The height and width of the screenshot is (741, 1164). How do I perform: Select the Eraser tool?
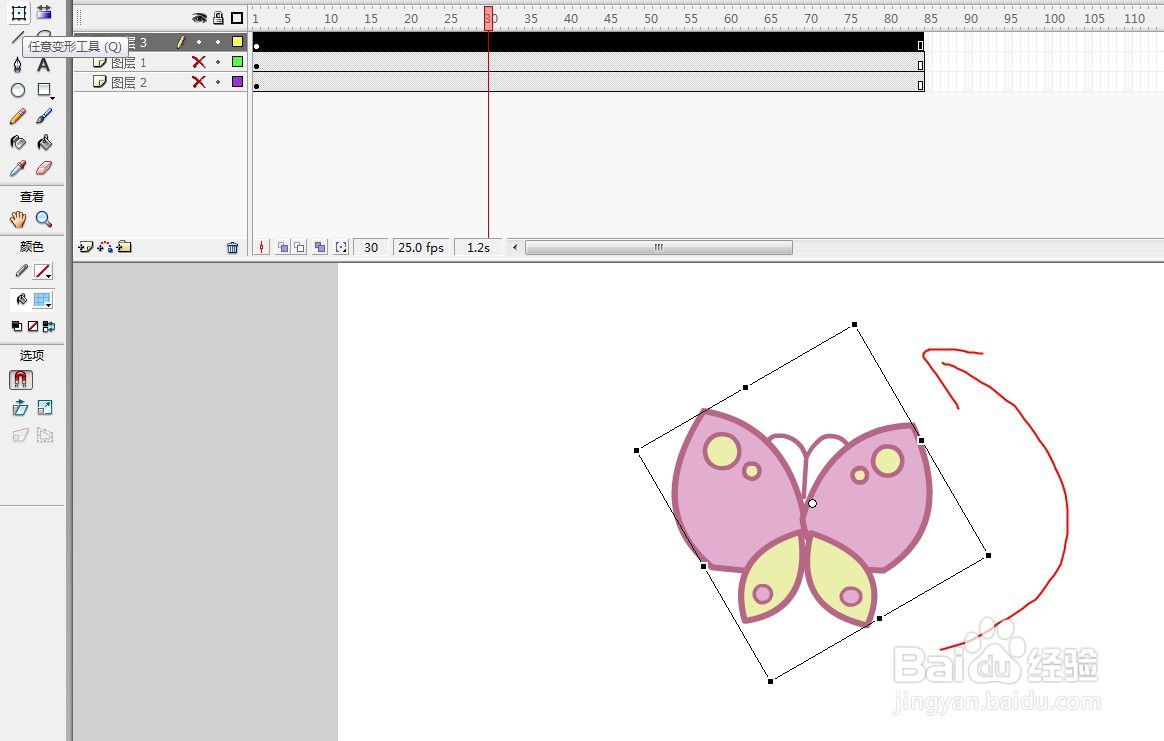tap(44, 169)
